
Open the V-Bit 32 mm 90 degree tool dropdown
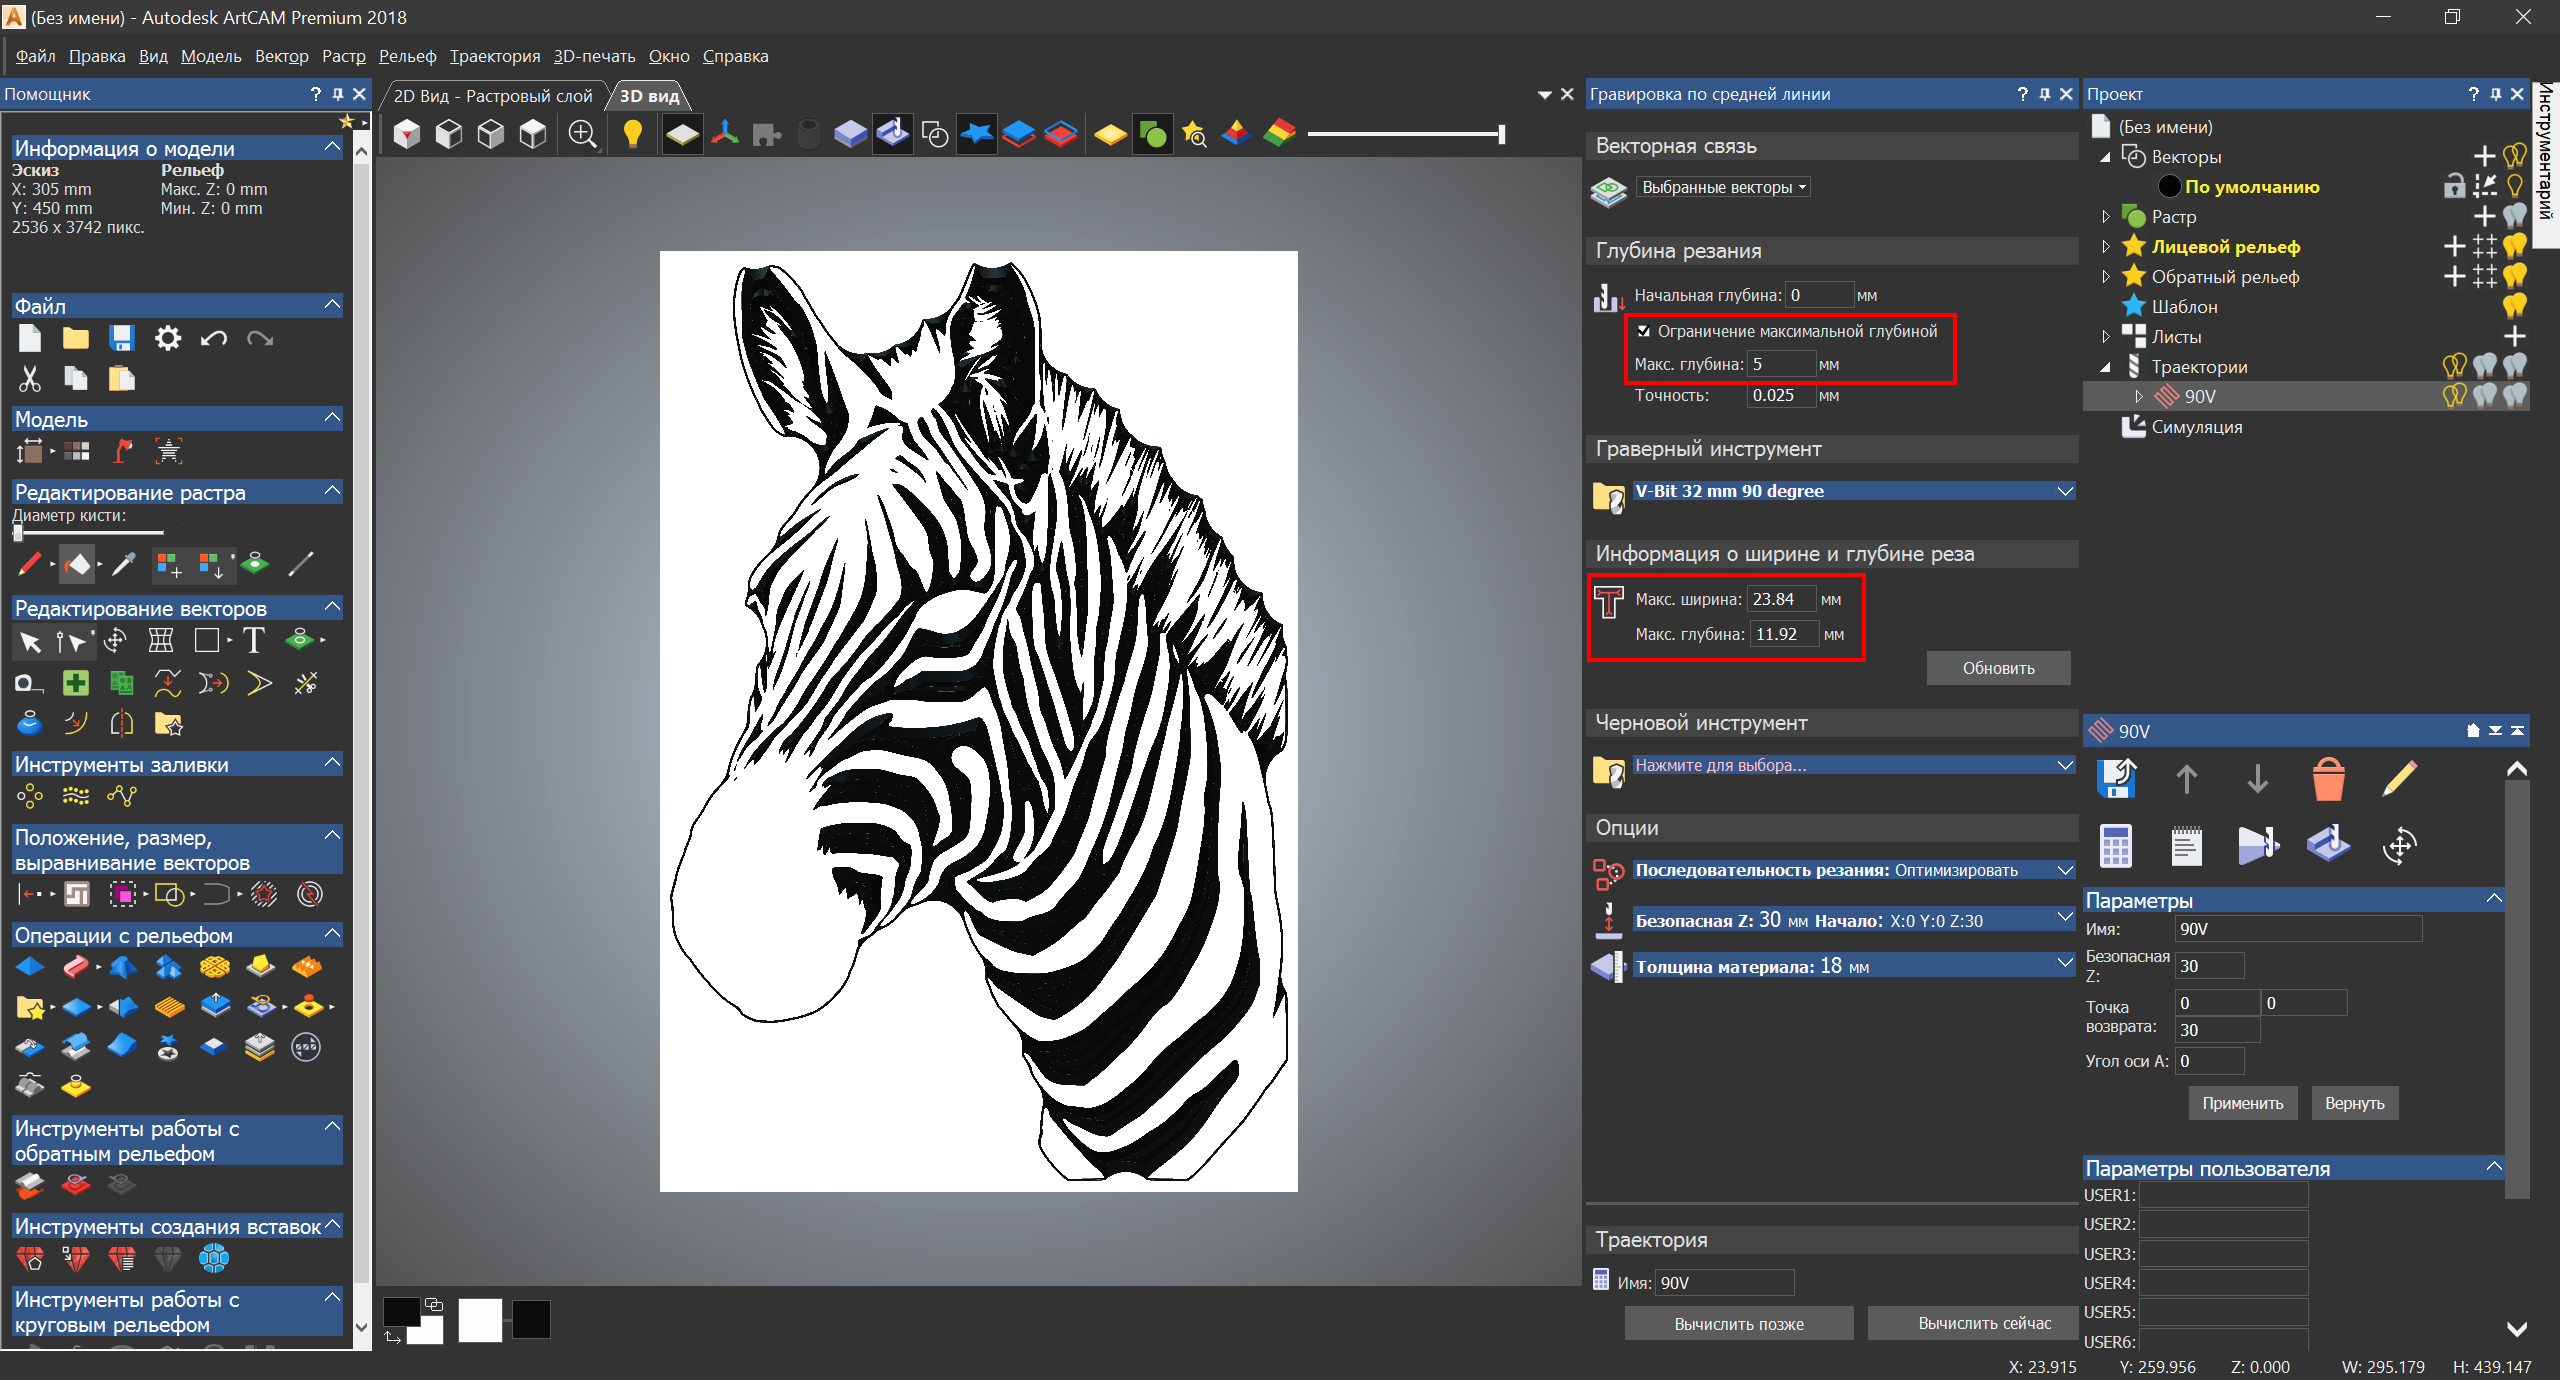pos(2064,491)
